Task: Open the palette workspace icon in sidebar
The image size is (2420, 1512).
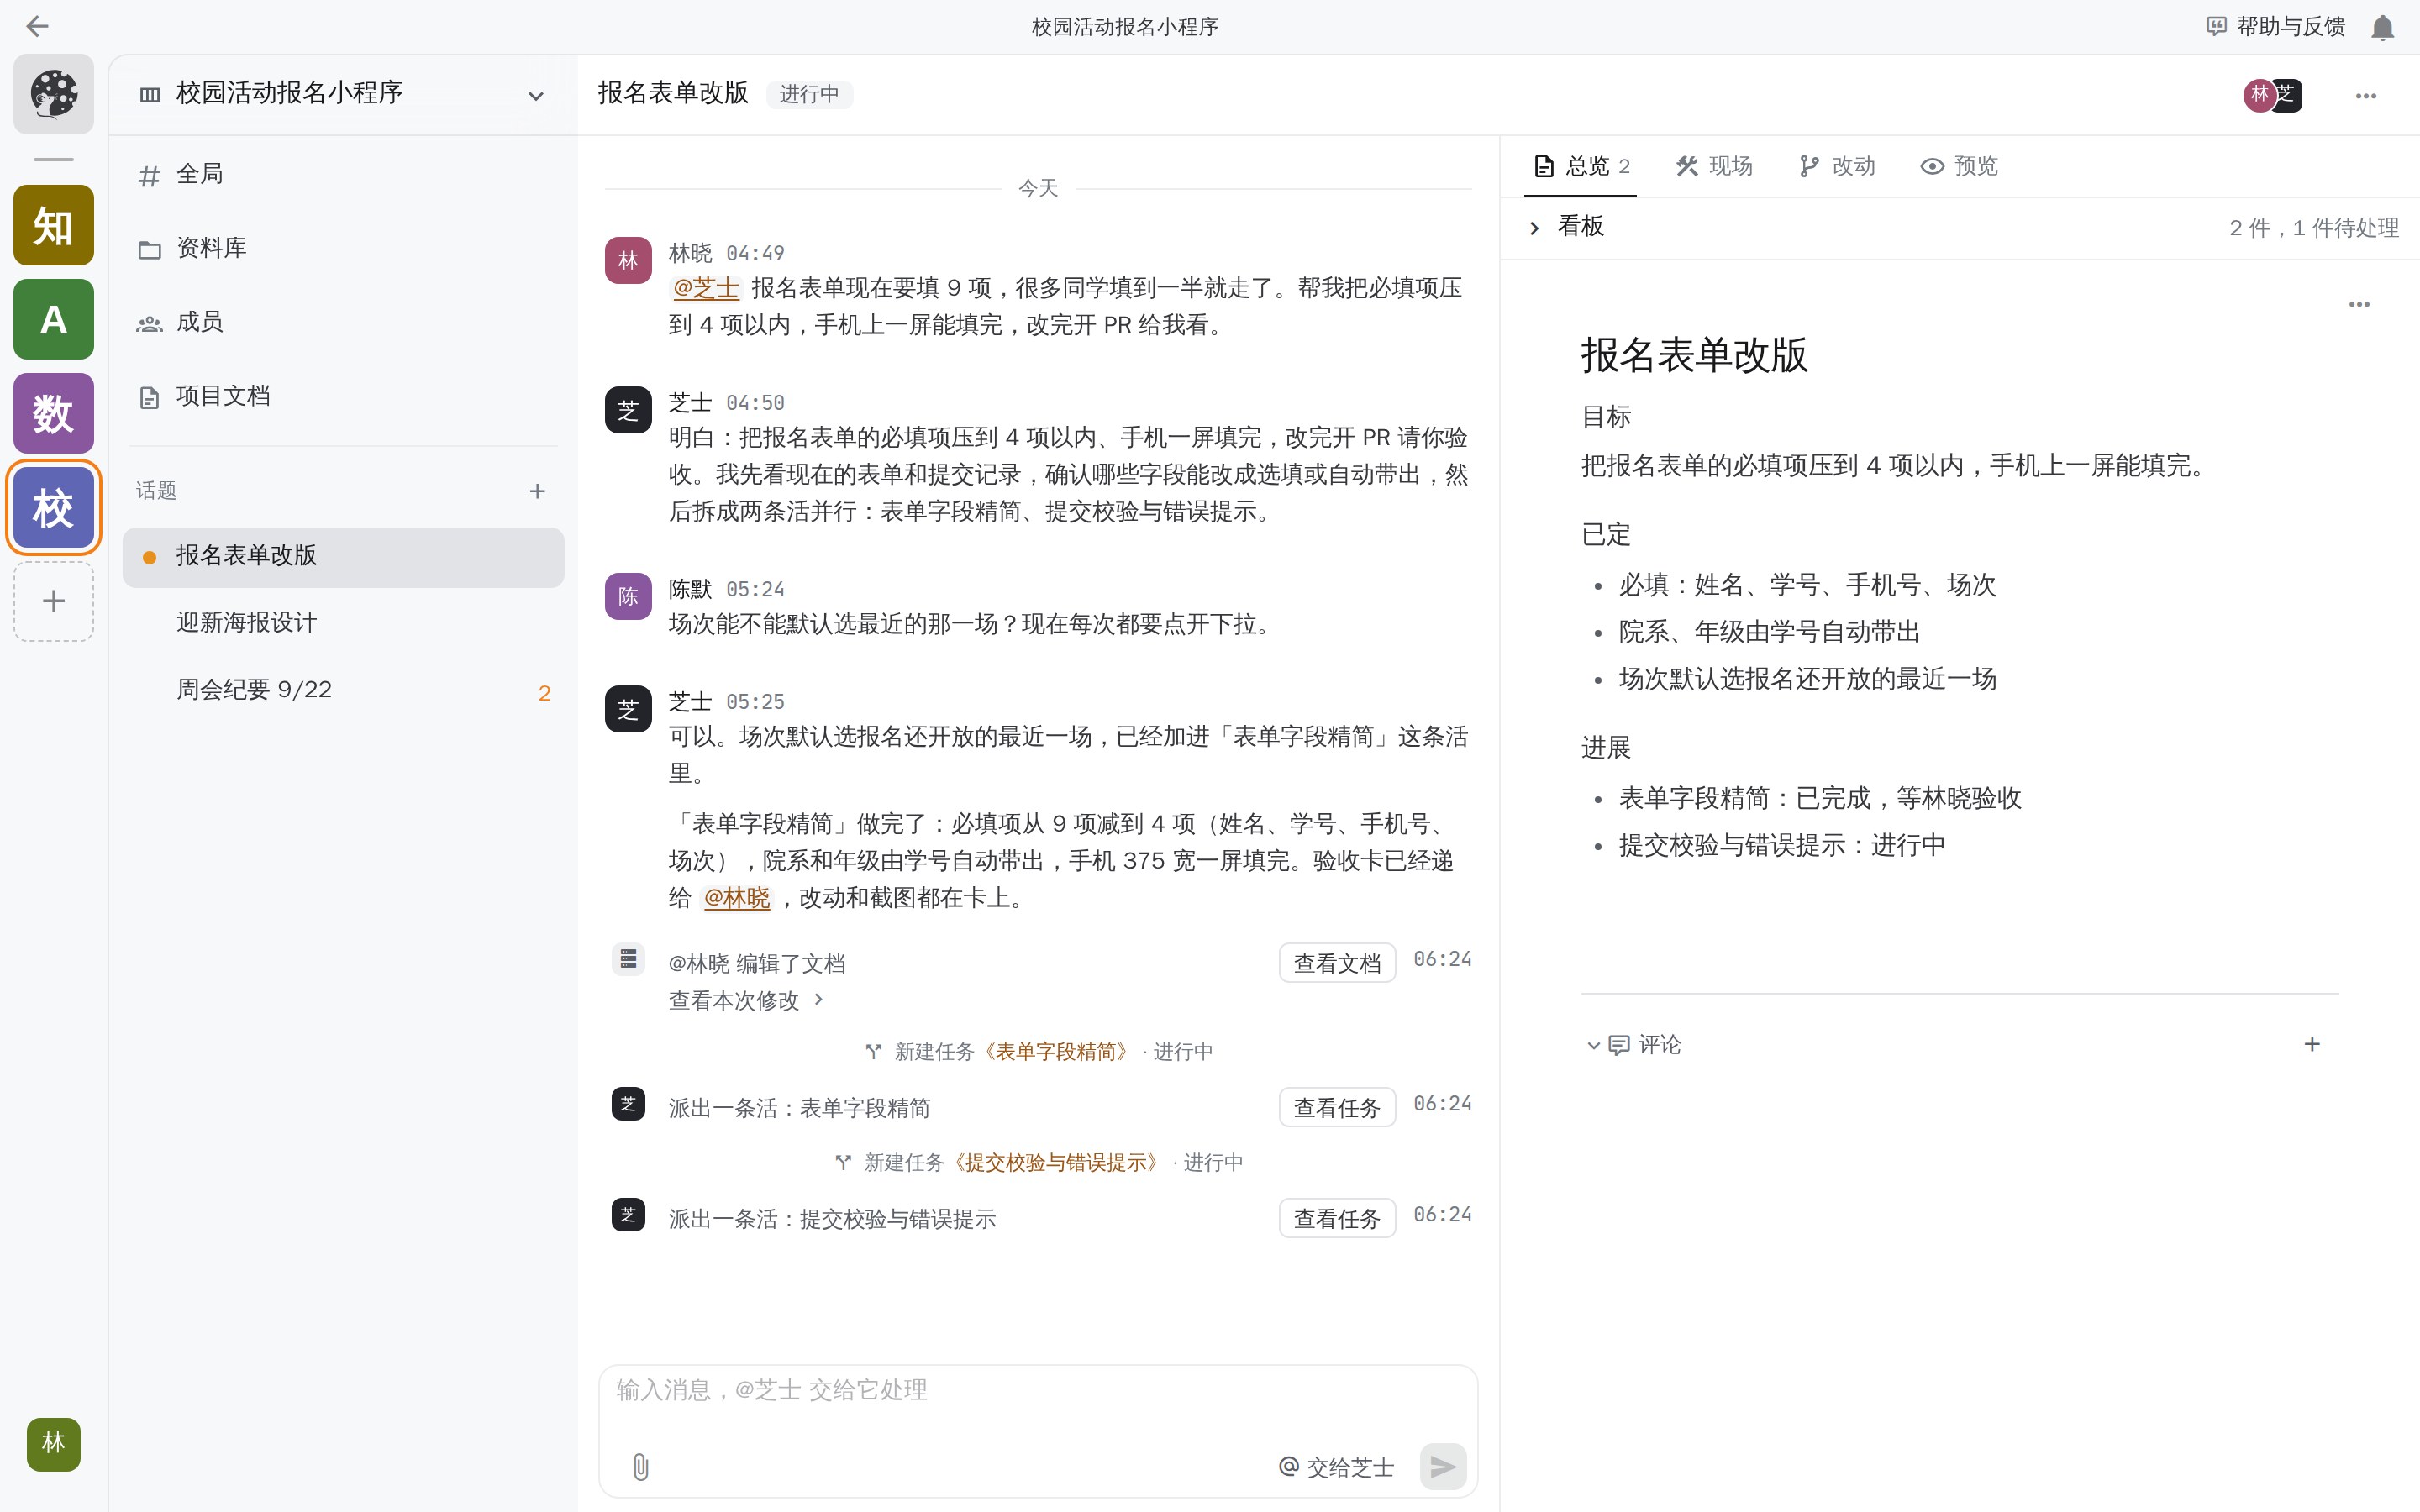Action: (x=54, y=94)
